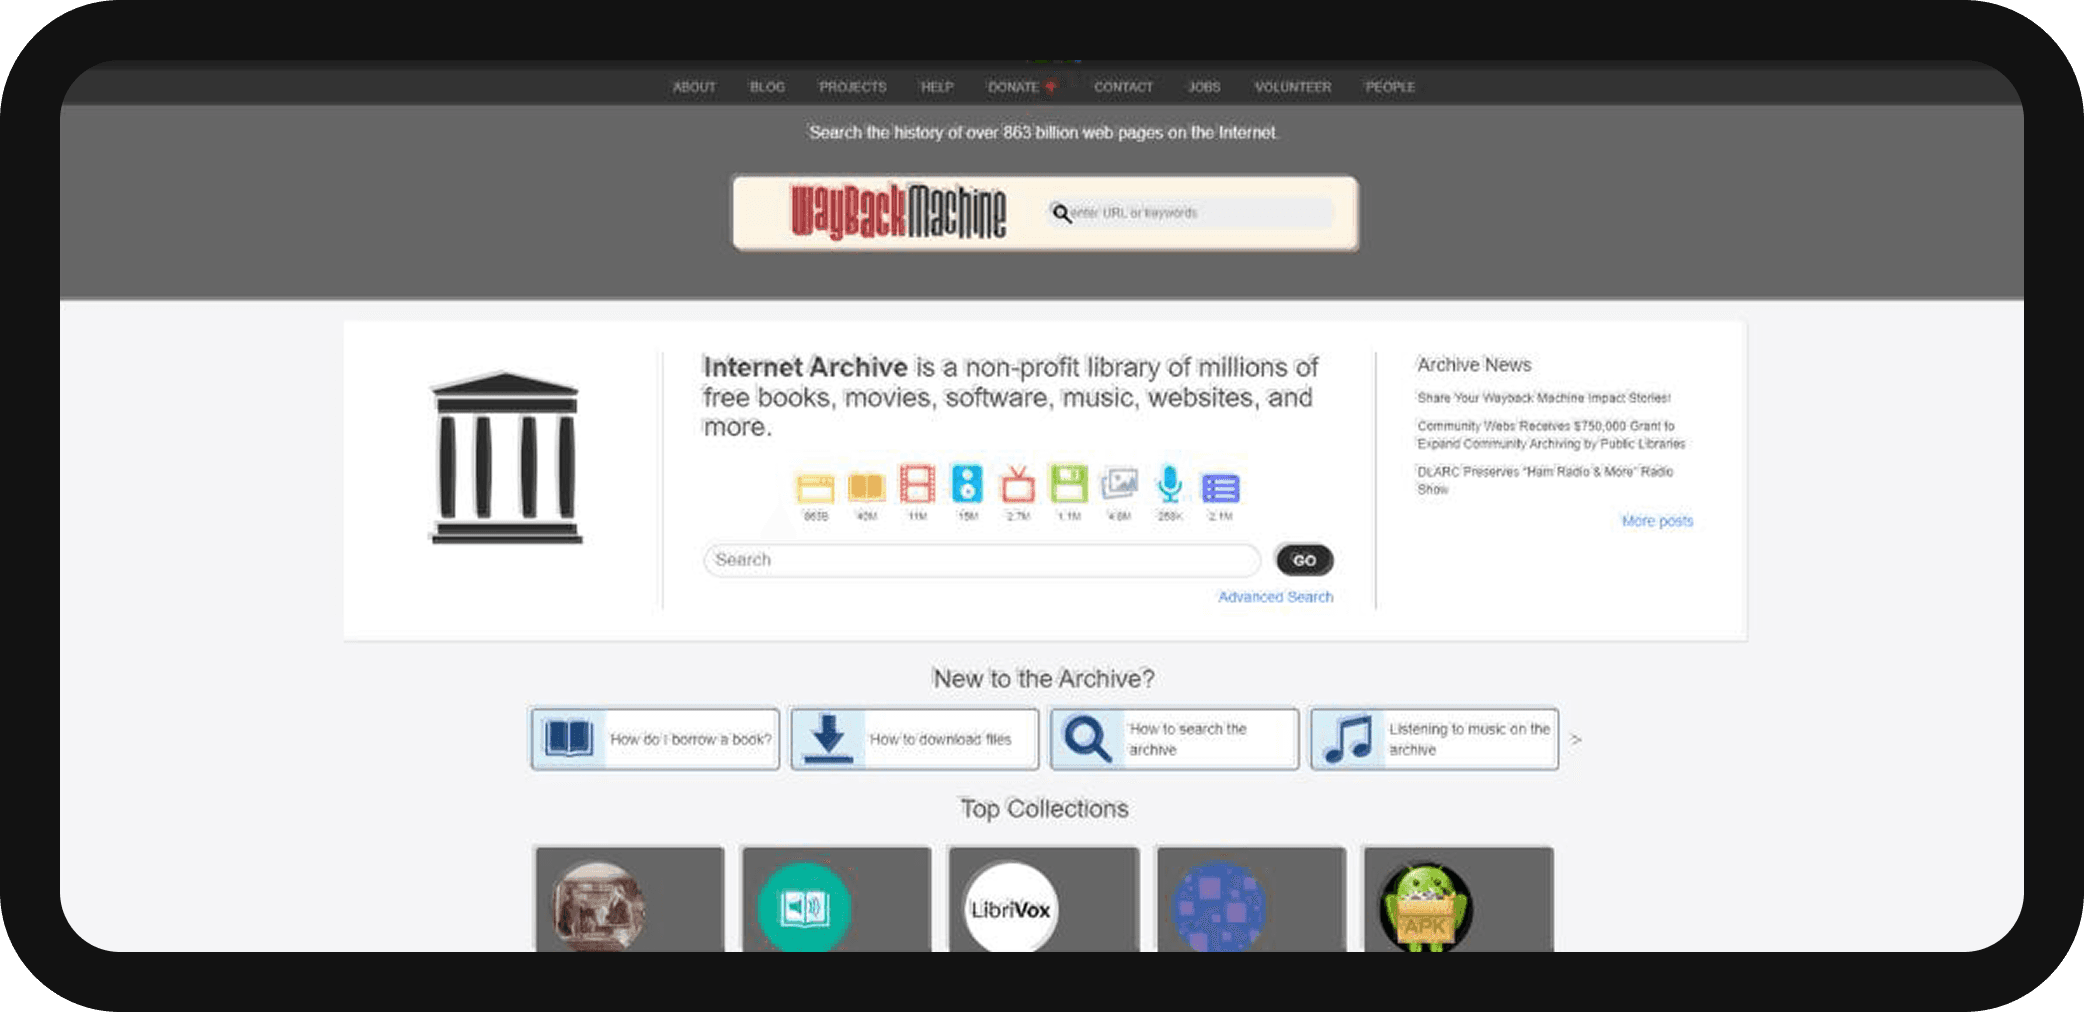Go to the Contact page
Image resolution: width=2084 pixels, height=1012 pixels.
(x=1123, y=87)
